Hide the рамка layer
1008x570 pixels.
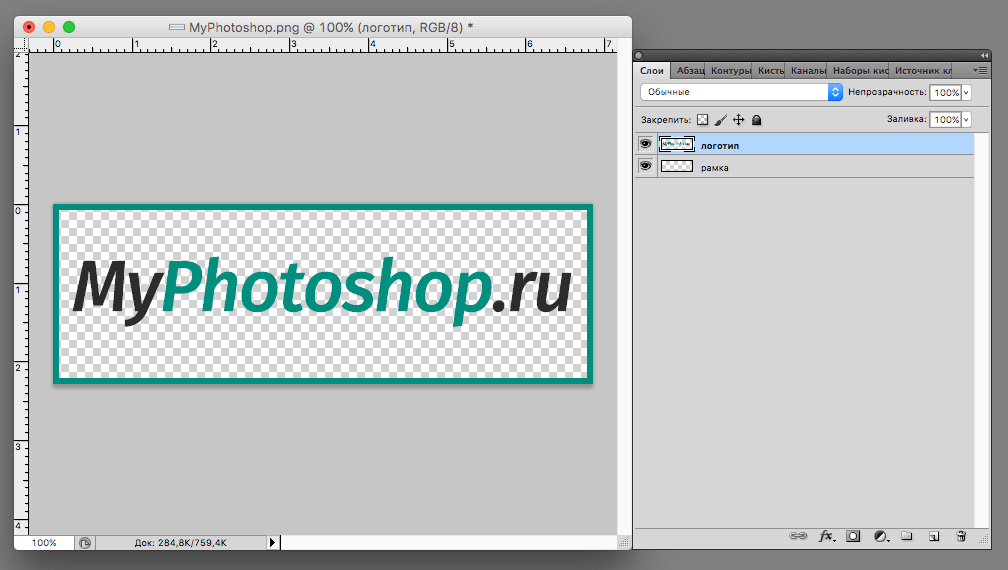[x=645, y=167]
